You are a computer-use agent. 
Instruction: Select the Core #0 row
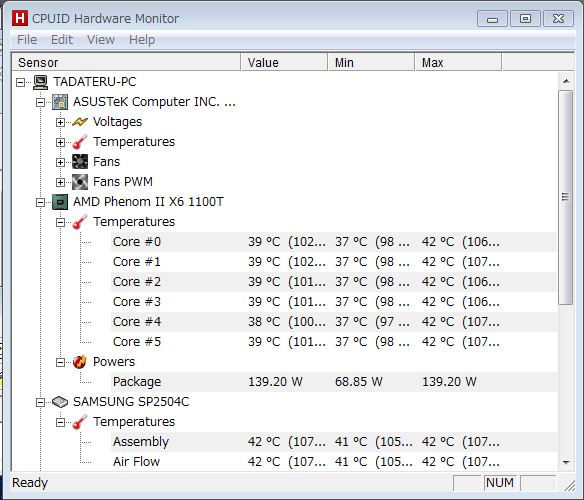pyautogui.click(x=334, y=242)
